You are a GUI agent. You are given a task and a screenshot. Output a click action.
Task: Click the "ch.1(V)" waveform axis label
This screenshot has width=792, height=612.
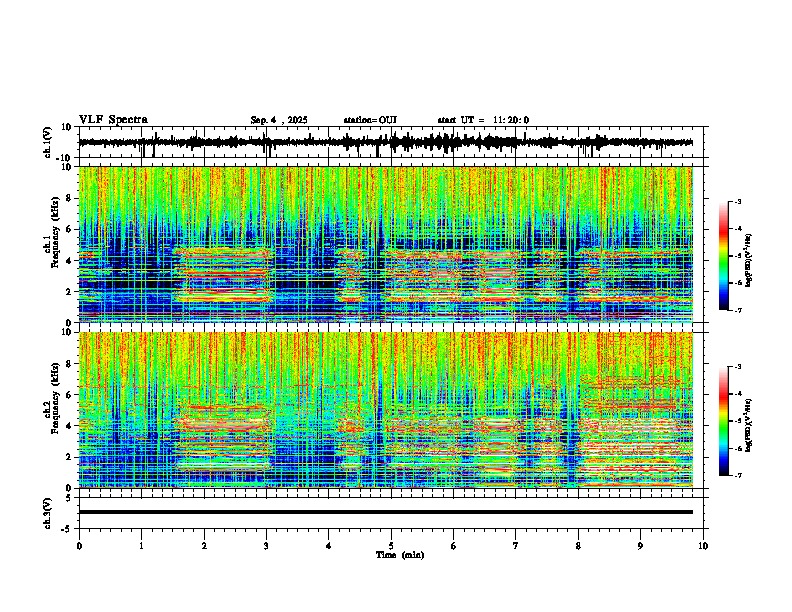pos(49,142)
